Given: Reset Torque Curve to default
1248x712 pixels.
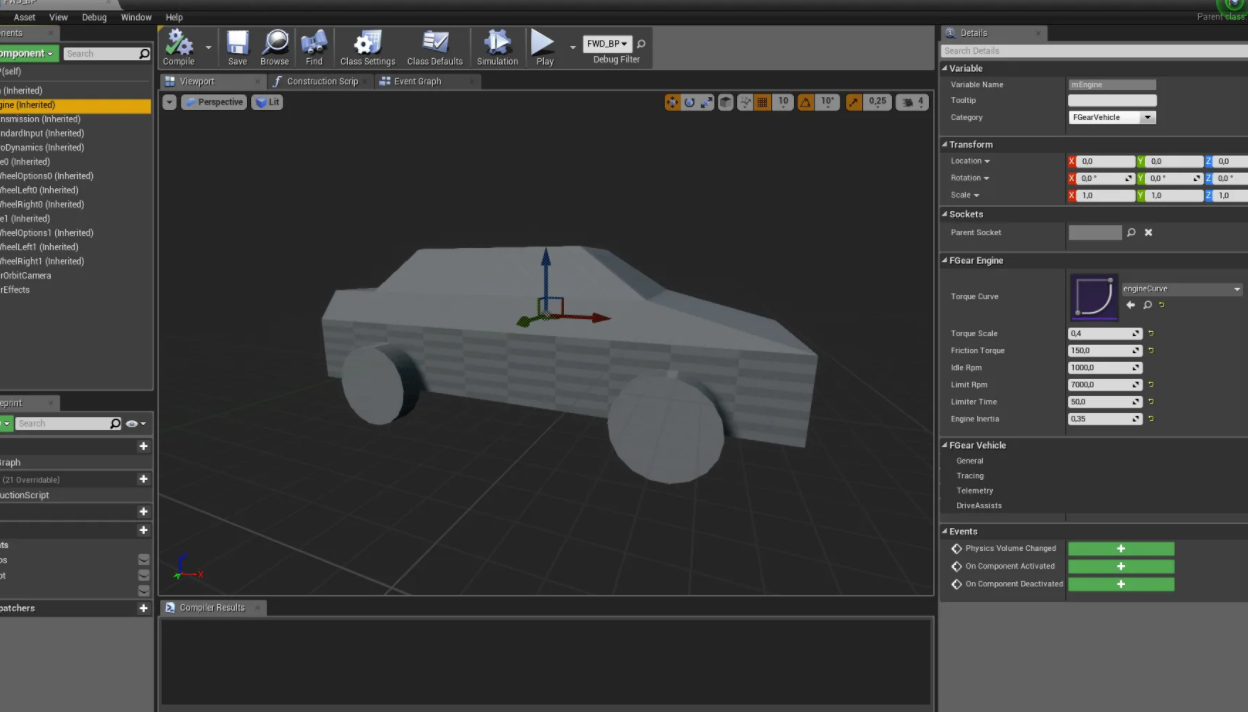Looking at the screenshot, I should (x=1162, y=305).
